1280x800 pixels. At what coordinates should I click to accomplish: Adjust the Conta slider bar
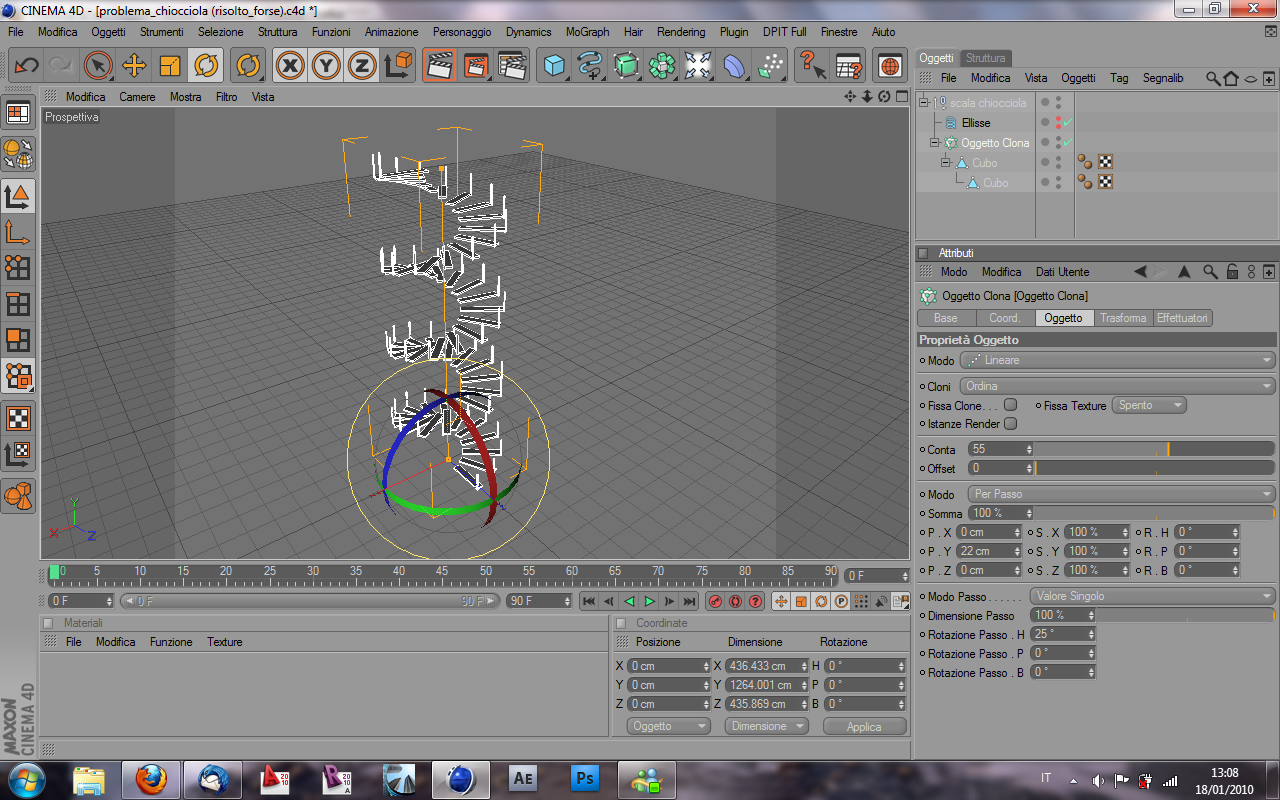click(x=1155, y=449)
